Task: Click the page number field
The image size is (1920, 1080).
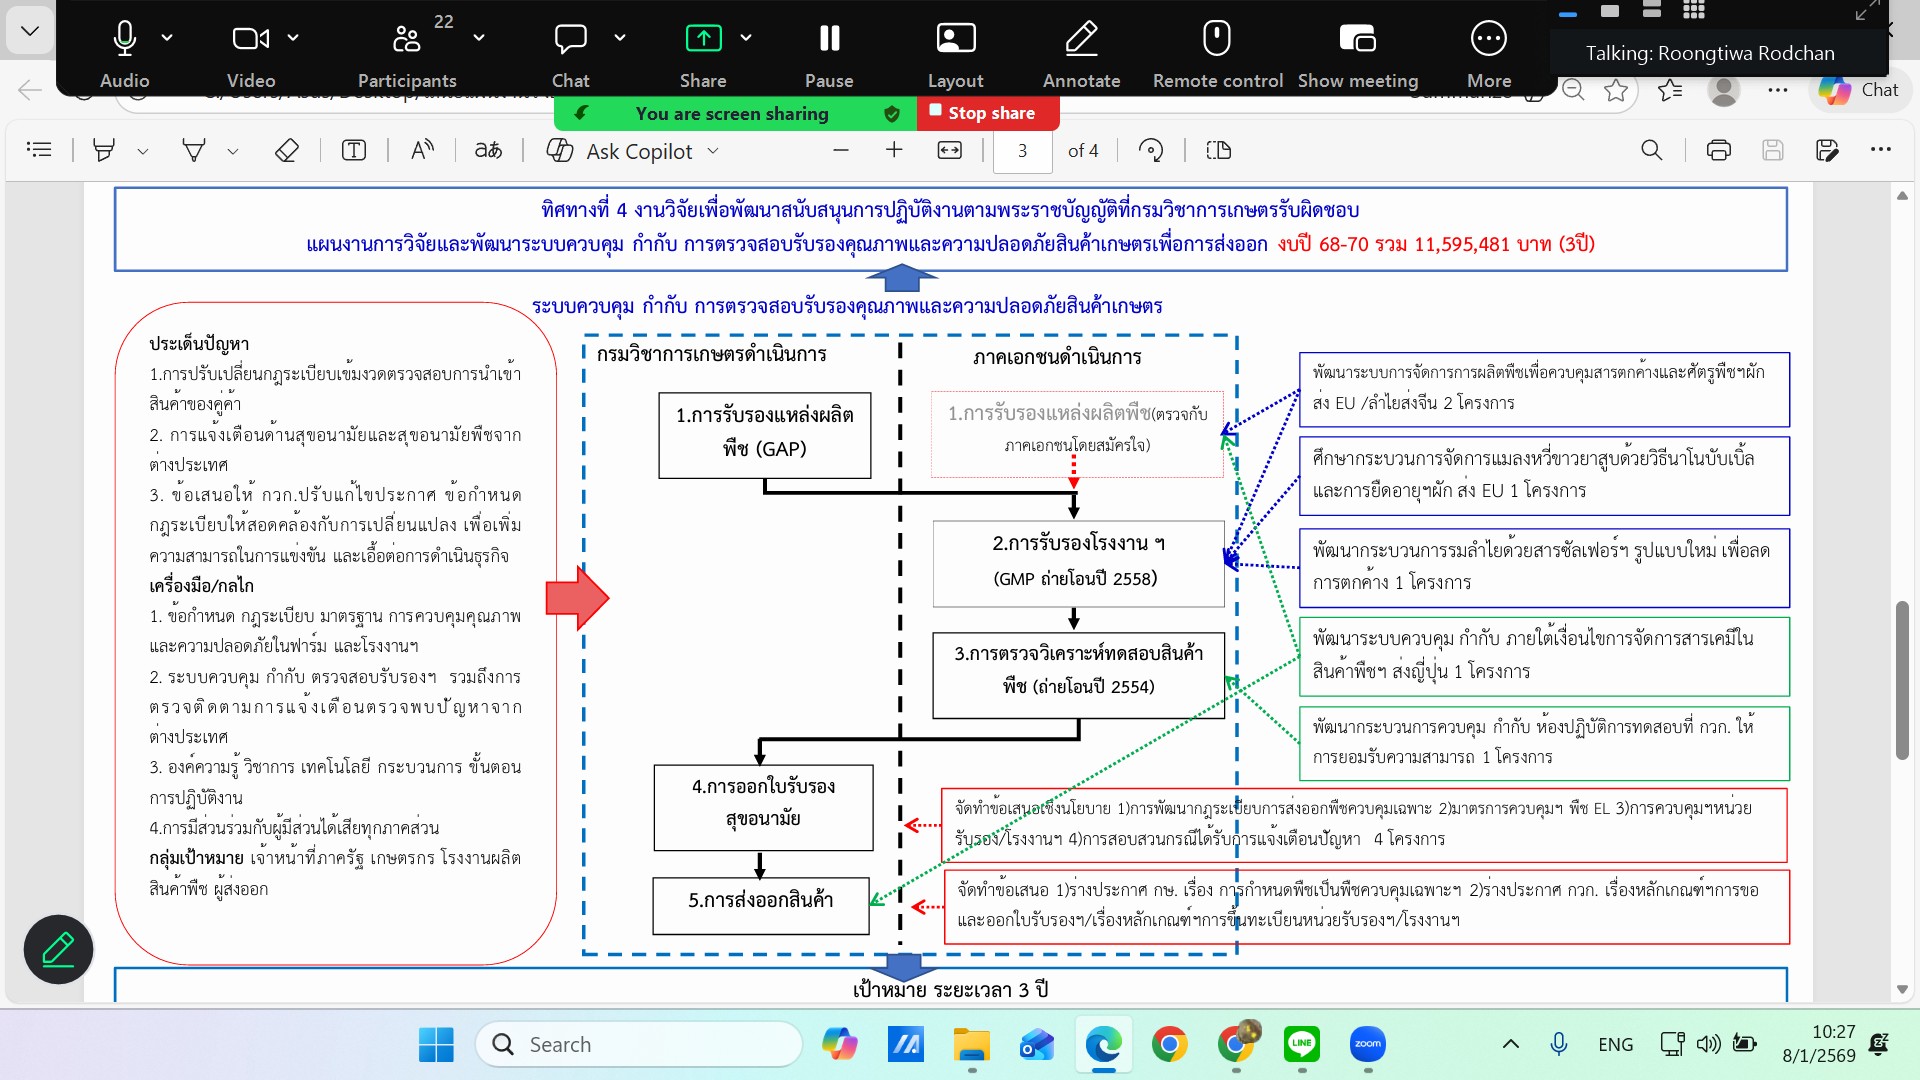Action: tap(1022, 151)
